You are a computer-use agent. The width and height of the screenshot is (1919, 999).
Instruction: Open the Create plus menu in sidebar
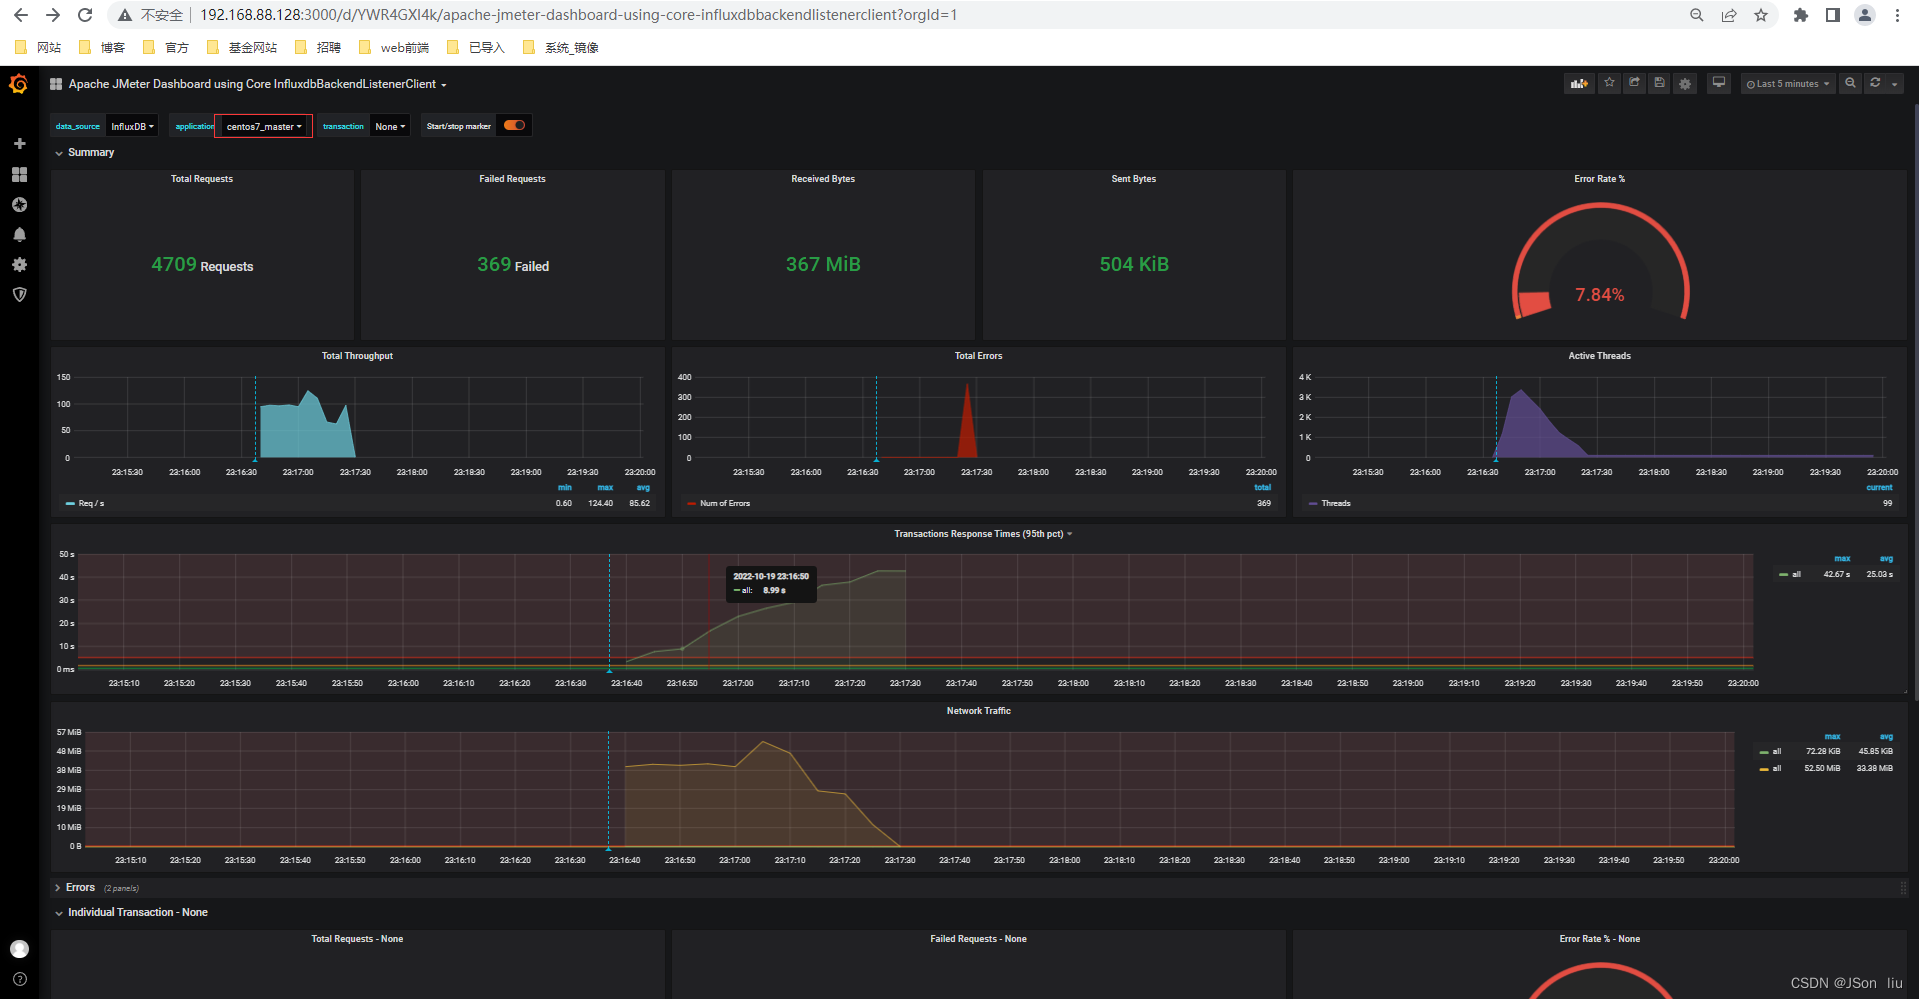click(19, 144)
